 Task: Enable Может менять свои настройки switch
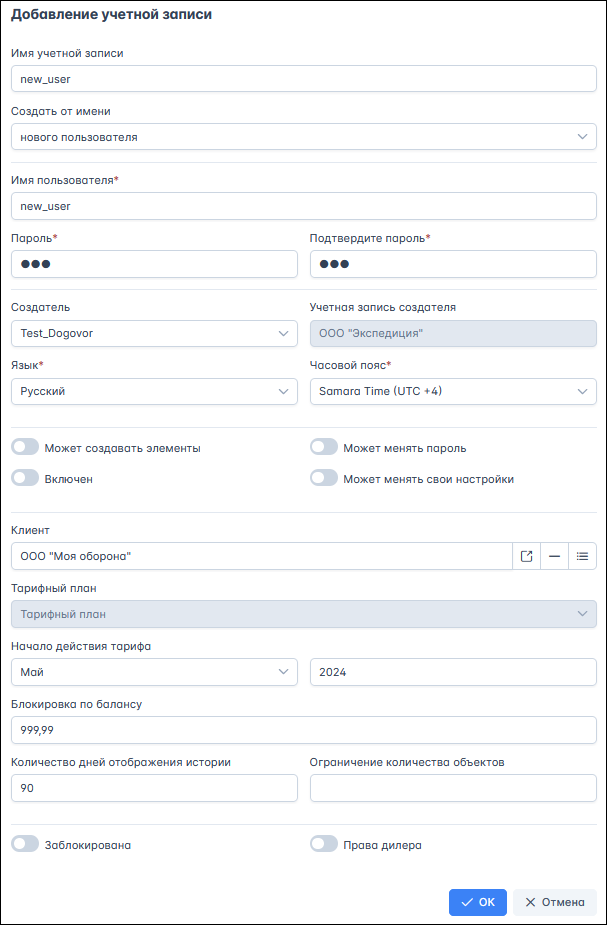324,478
